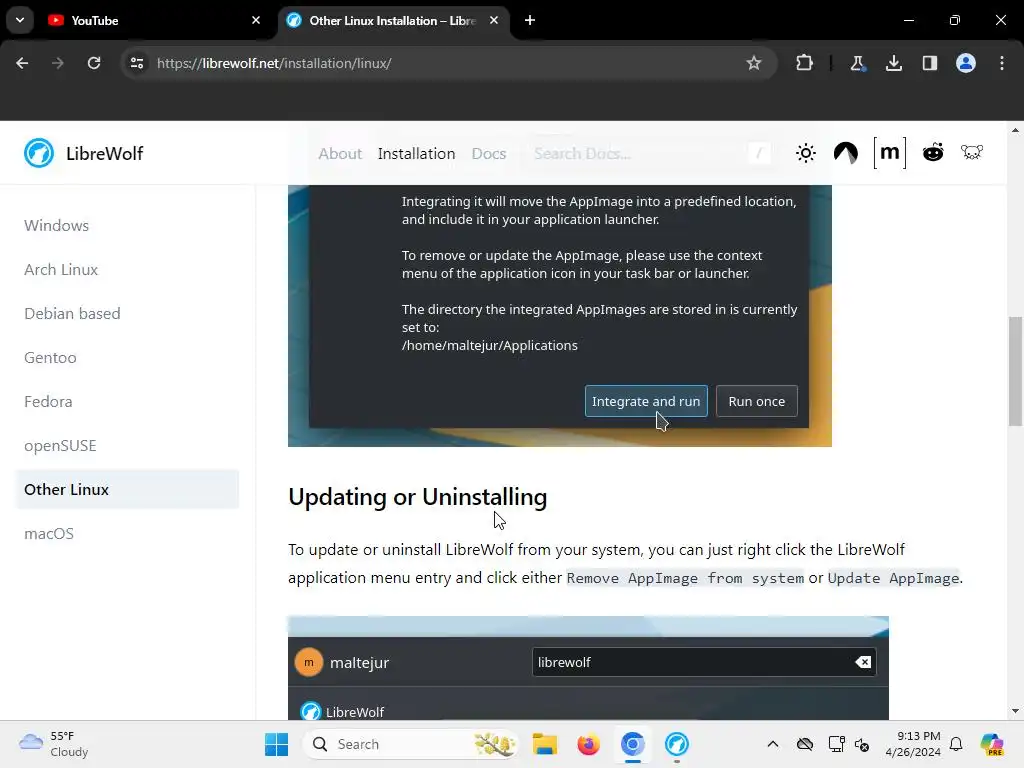Click the Integrate and run button

click(x=646, y=401)
